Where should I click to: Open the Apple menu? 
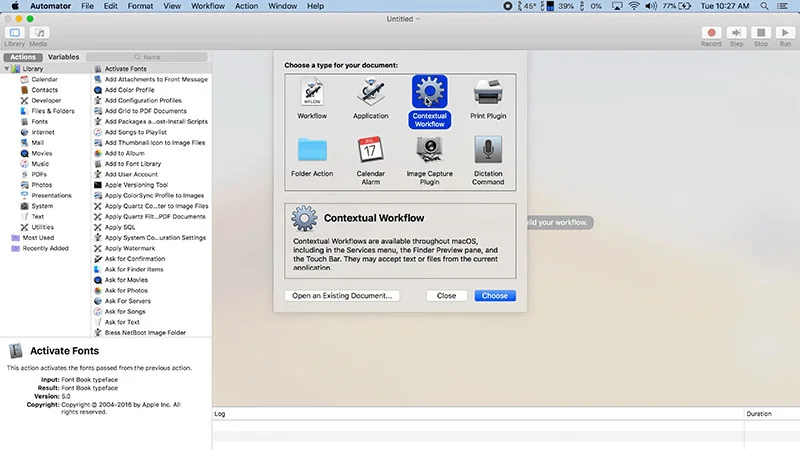pos(15,6)
